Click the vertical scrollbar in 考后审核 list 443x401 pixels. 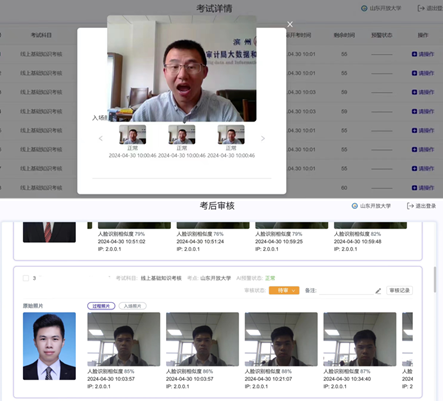434,279
